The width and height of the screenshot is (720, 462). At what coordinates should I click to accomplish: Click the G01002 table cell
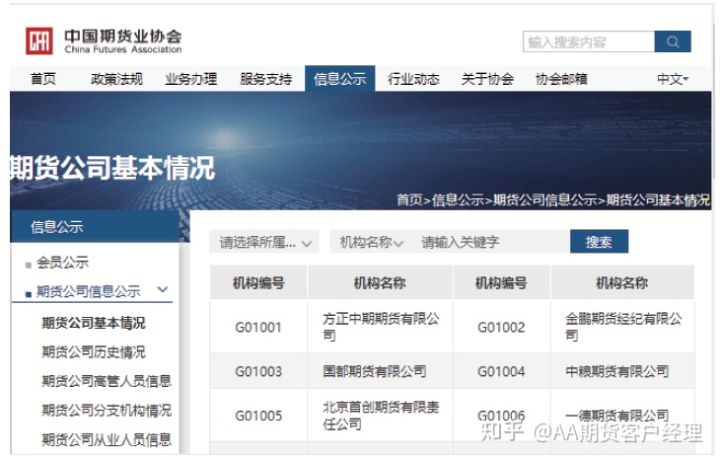coord(501,327)
